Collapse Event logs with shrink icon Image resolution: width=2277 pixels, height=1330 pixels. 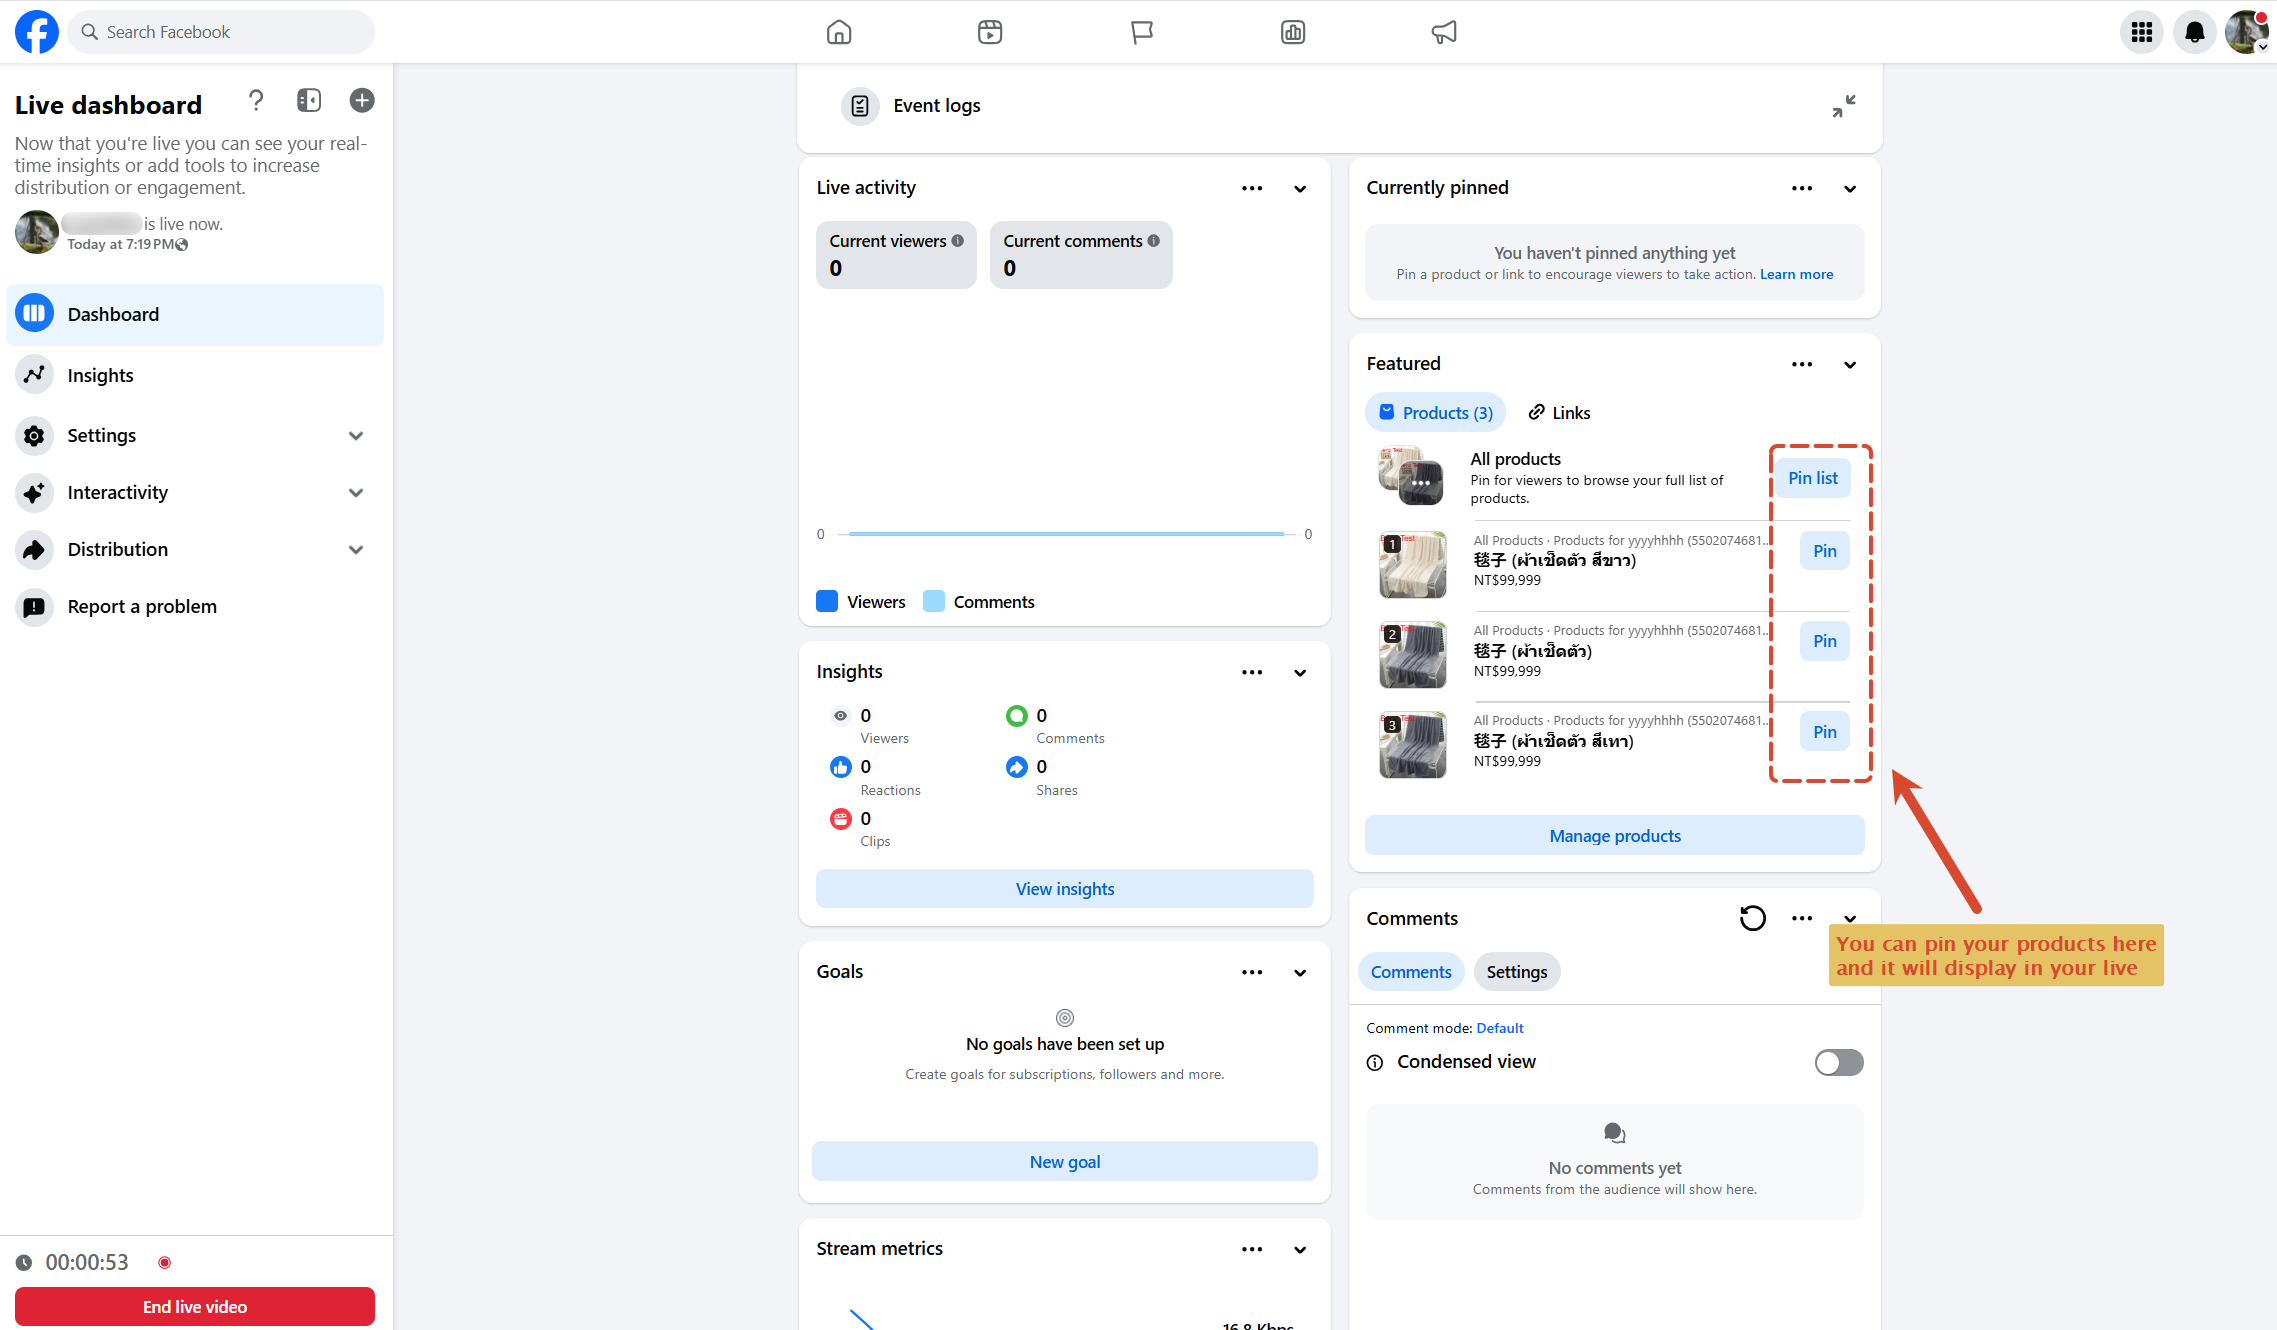pos(1844,106)
